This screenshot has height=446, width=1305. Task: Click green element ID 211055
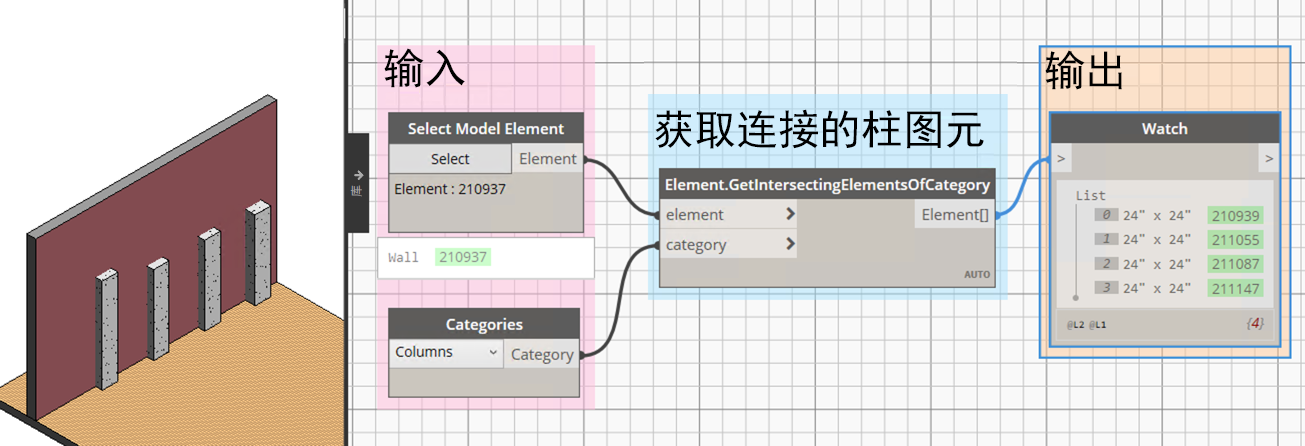coord(1235,240)
